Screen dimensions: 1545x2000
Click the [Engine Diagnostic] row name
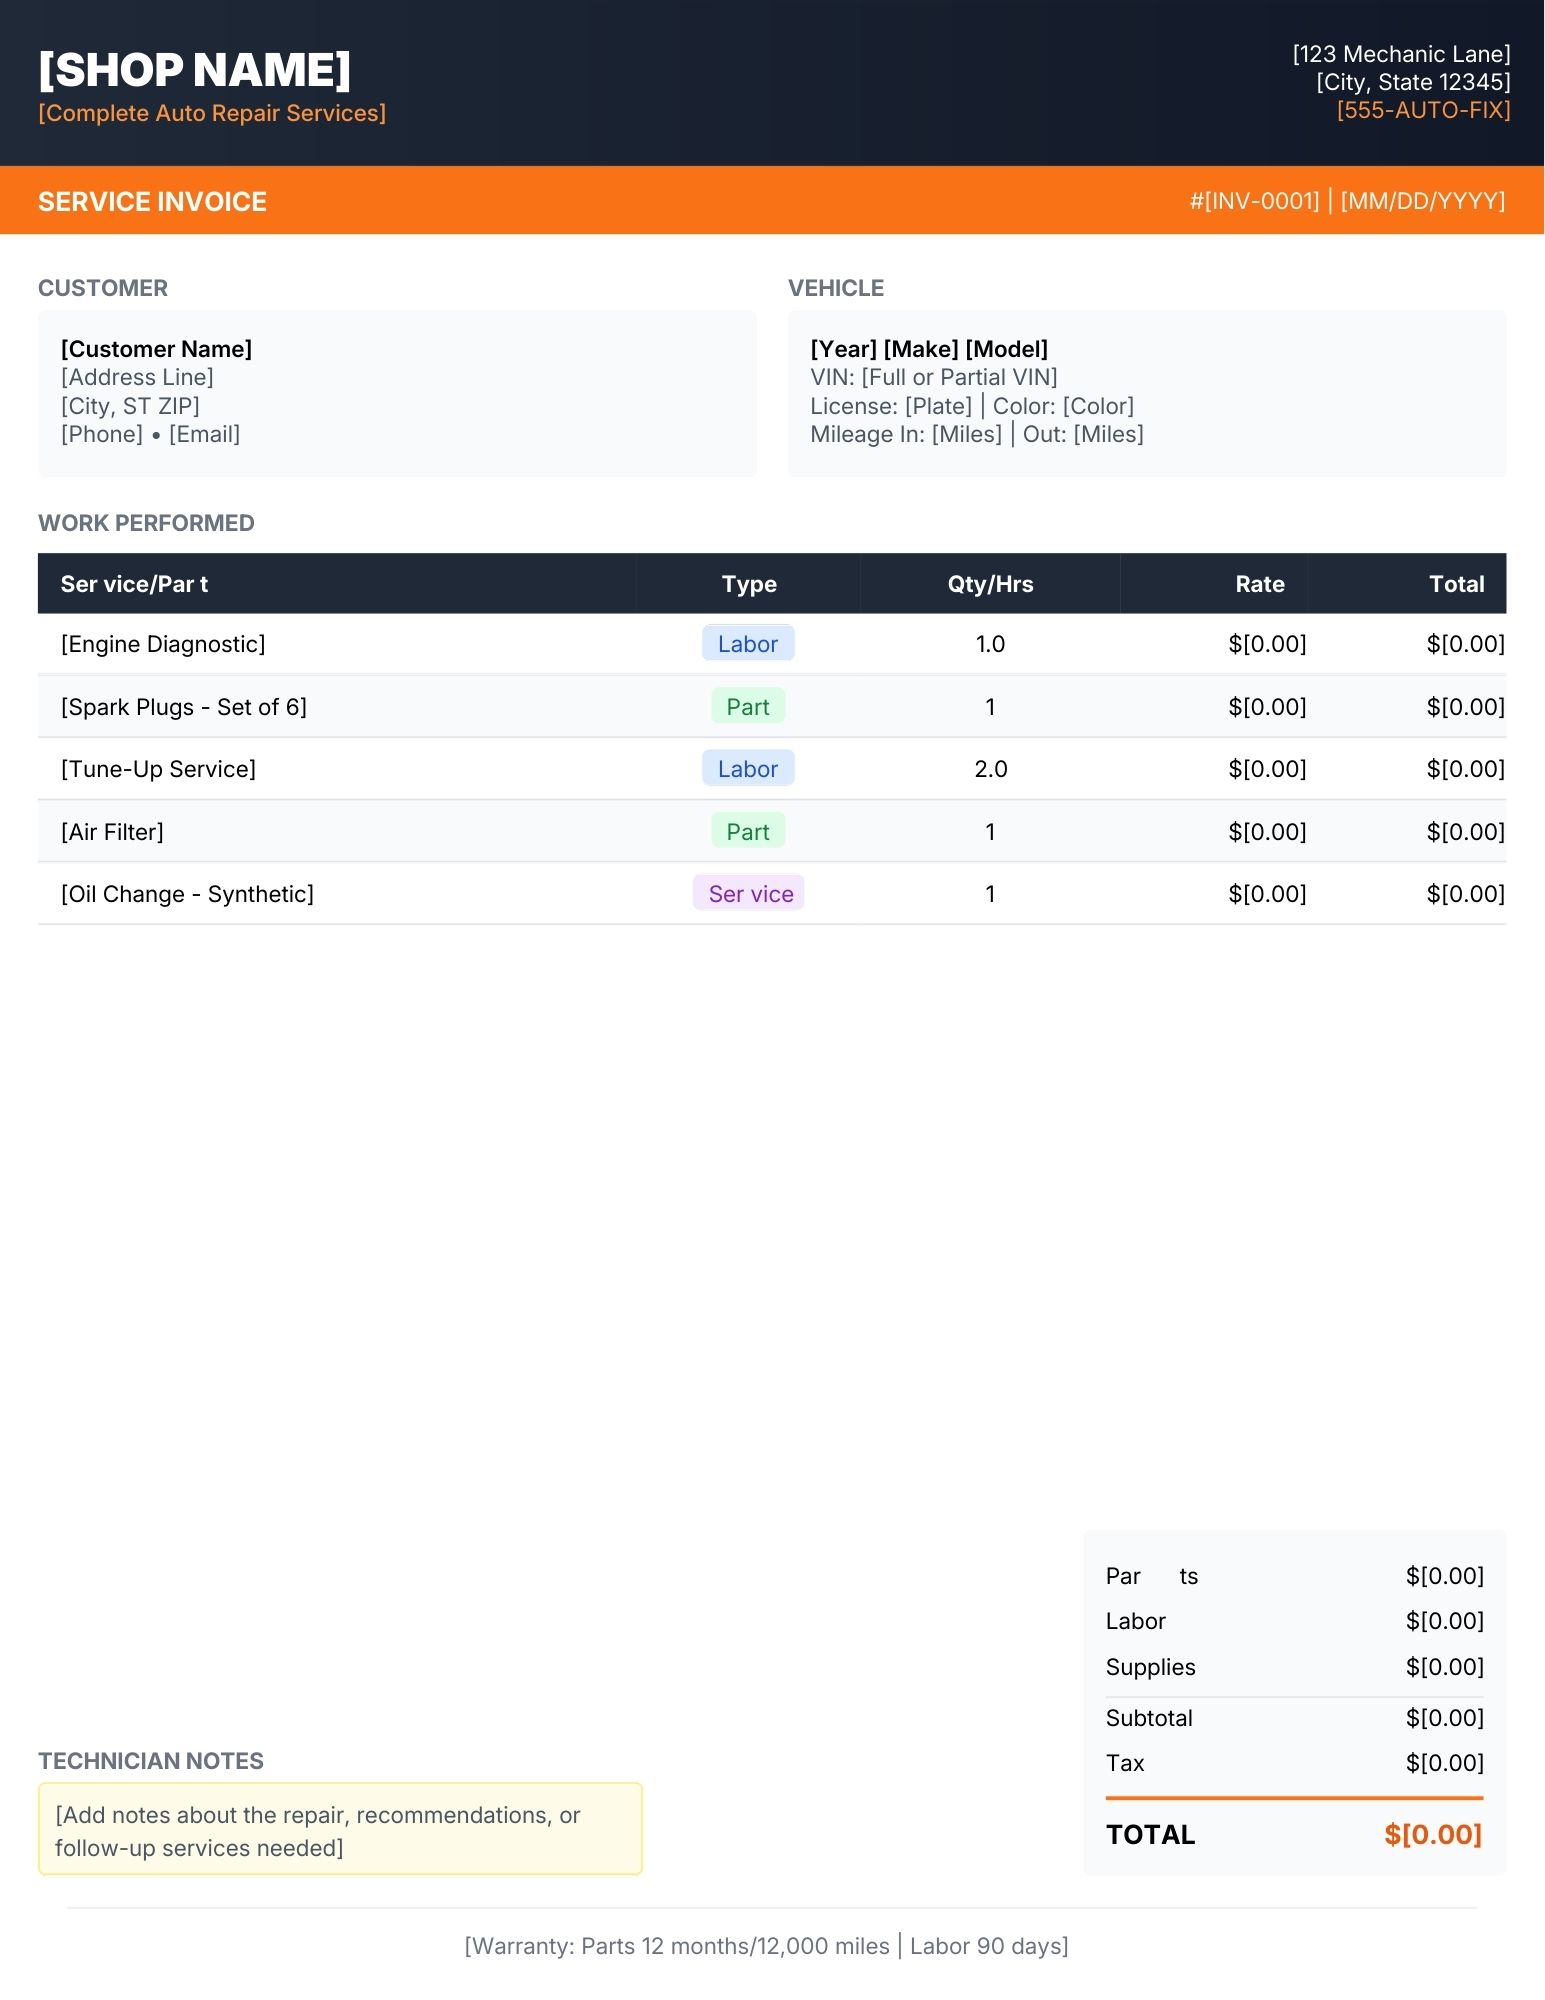coord(163,644)
